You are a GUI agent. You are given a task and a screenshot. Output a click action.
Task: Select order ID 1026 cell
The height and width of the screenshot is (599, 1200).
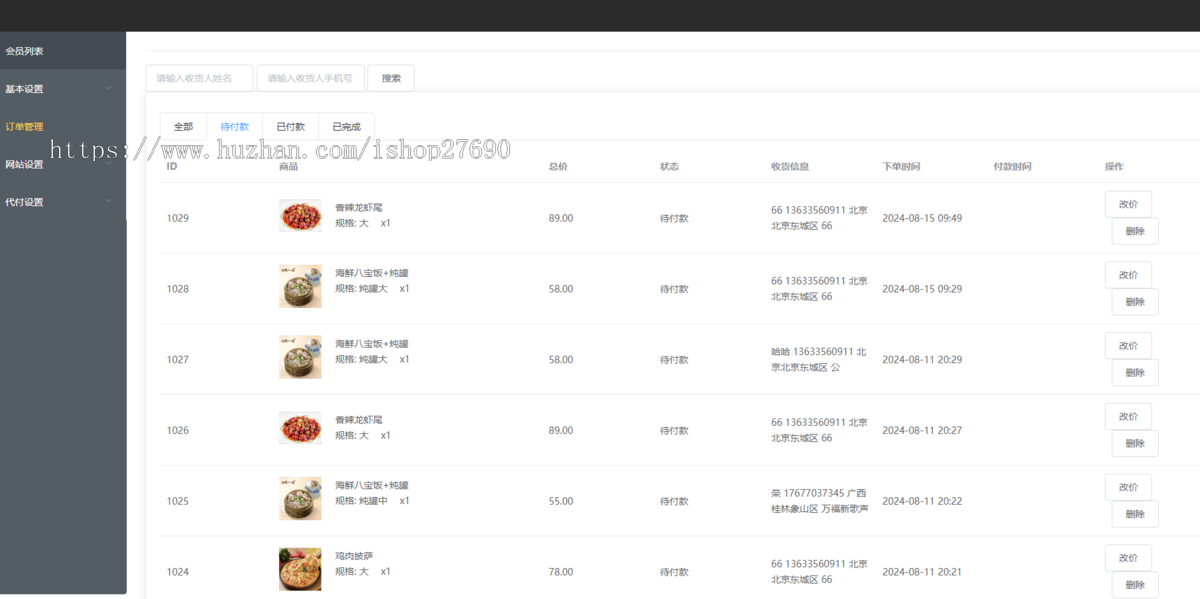[178, 431]
